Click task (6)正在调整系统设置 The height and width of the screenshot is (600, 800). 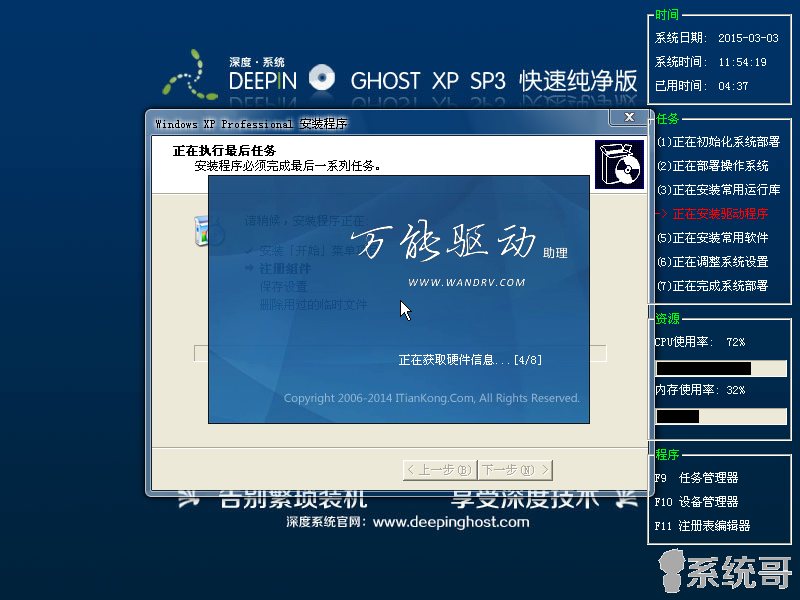coord(713,262)
